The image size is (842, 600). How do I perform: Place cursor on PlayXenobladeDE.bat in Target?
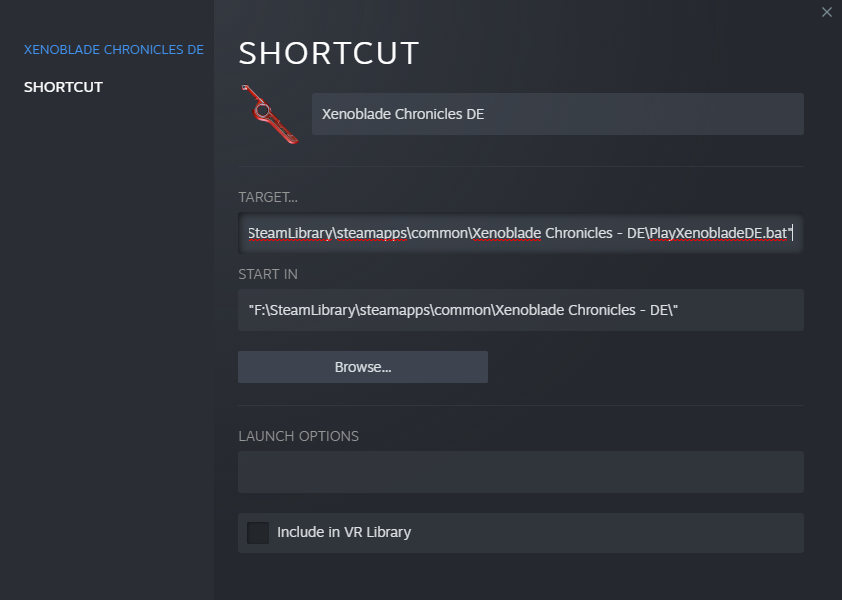click(x=718, y=233)
